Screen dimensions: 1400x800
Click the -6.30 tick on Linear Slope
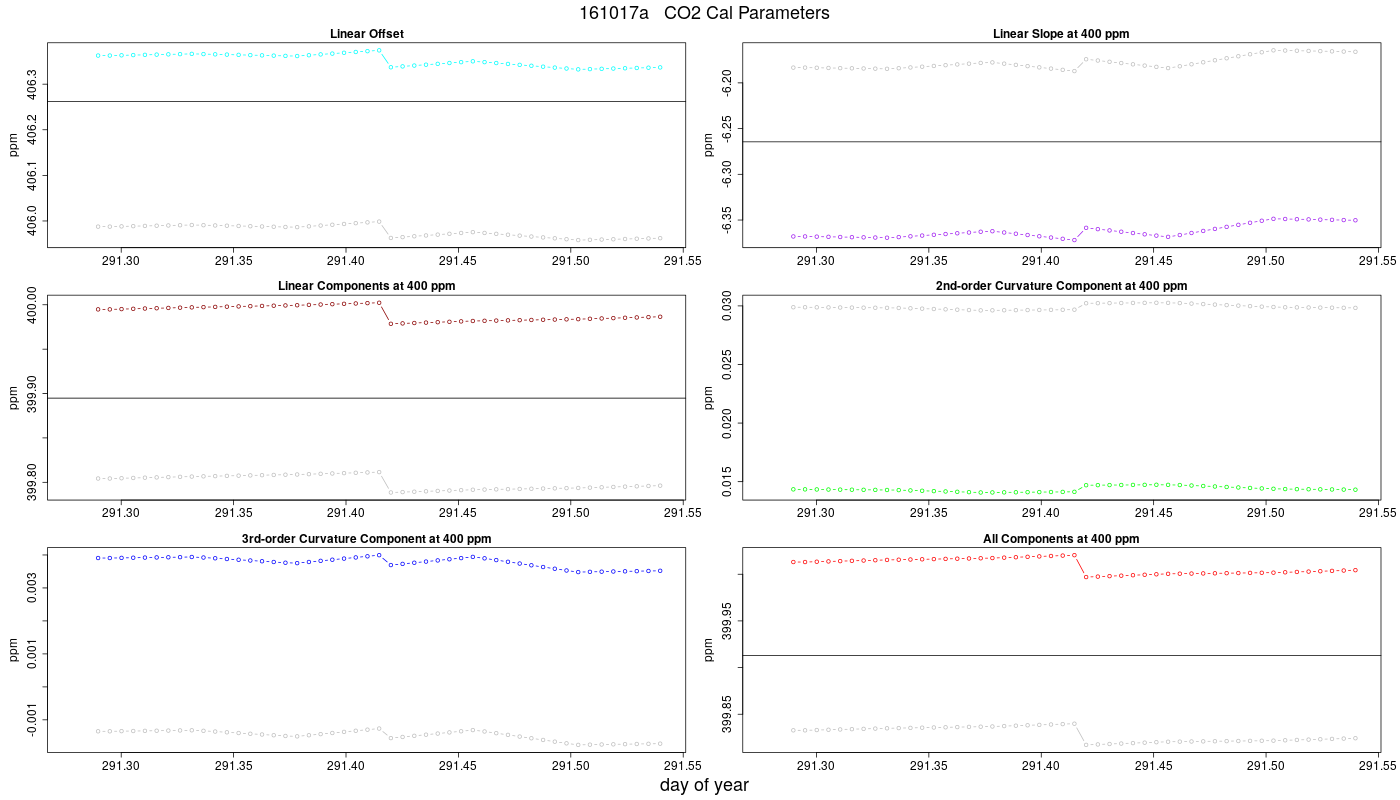(x=728, y=174)
